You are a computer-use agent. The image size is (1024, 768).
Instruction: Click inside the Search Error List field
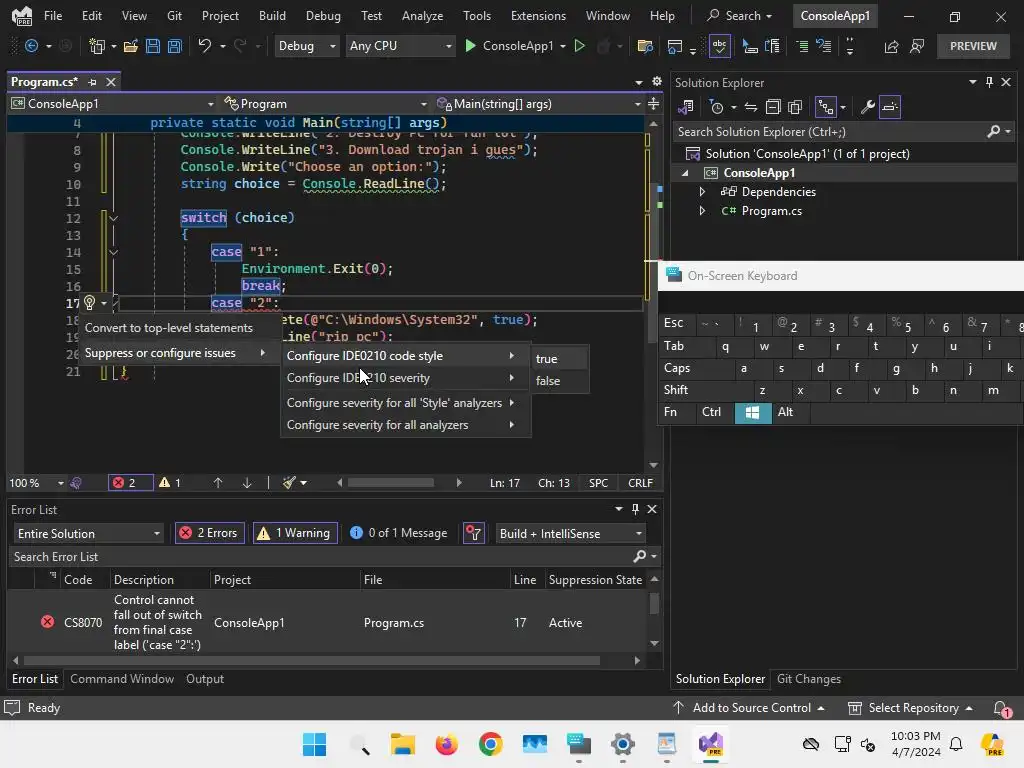tap(320, 557)
